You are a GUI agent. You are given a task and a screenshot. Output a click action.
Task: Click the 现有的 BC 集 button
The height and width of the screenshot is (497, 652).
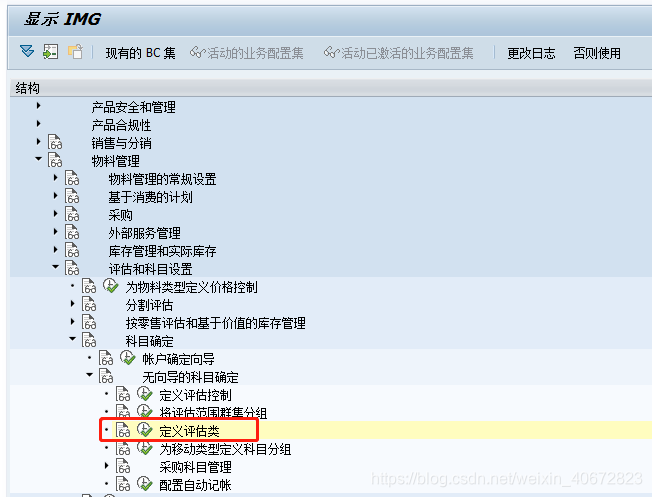[140, 53]
